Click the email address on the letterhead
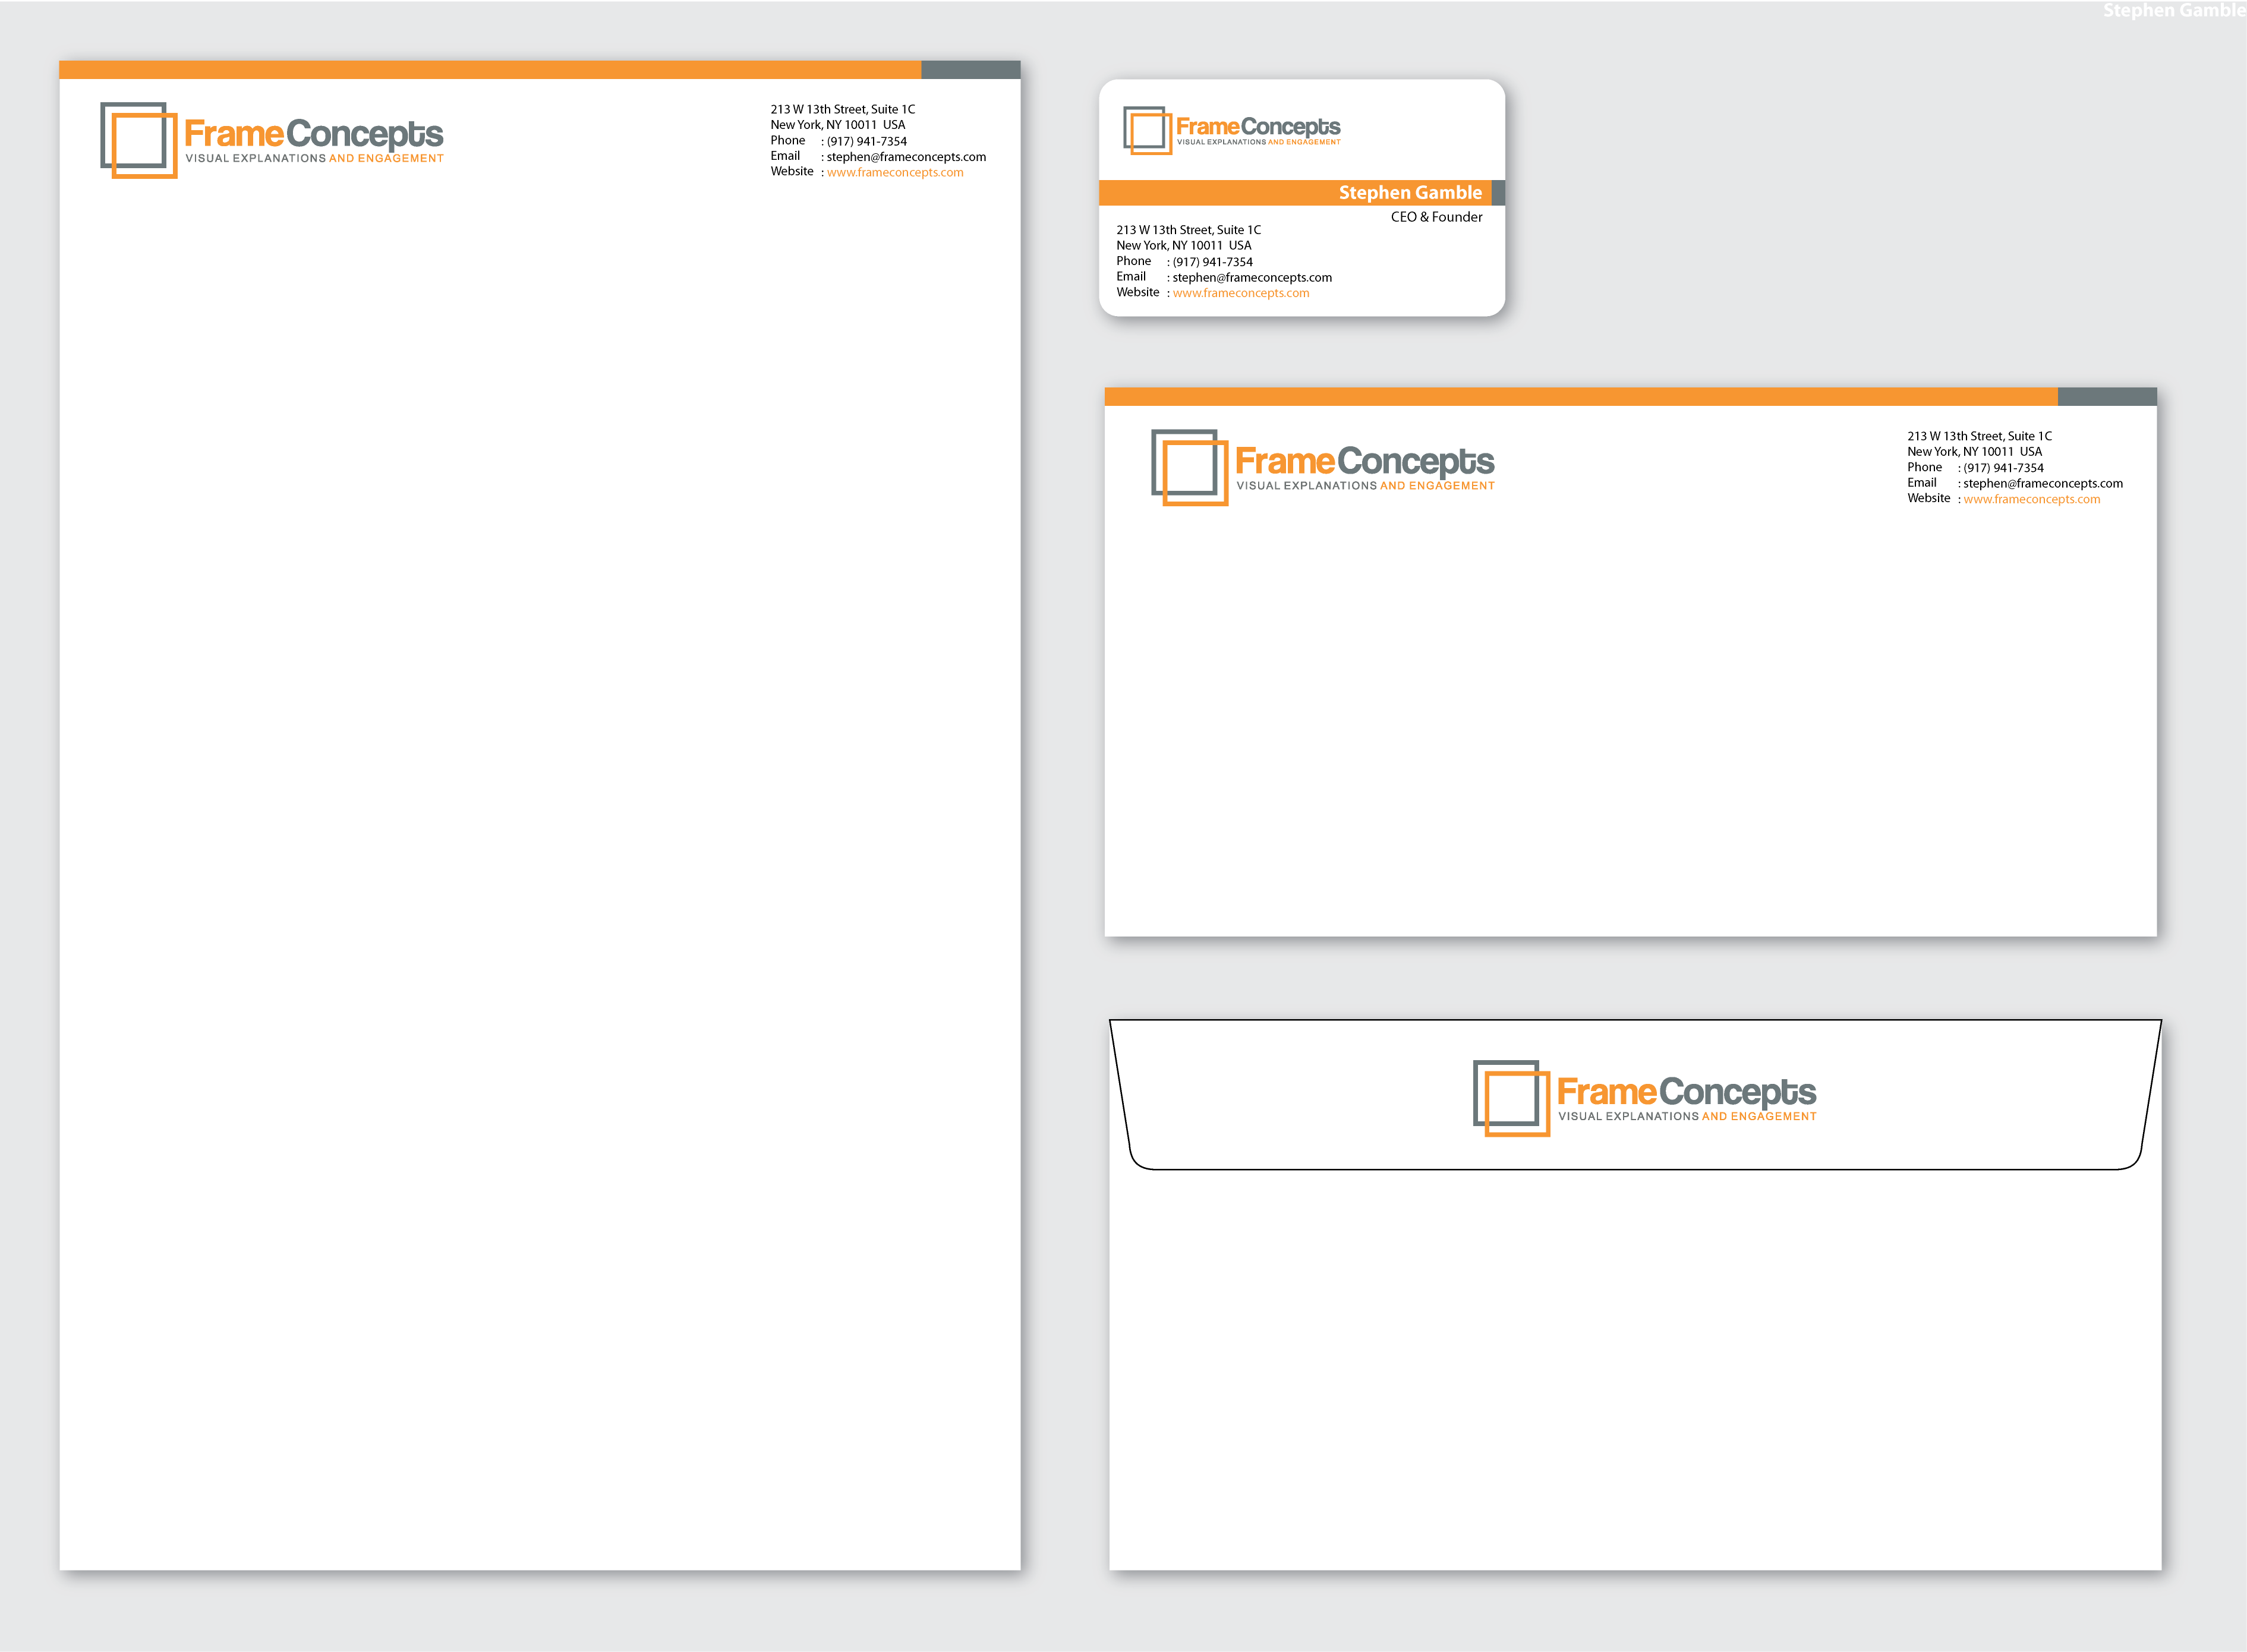2247x1652 pixels. coord(906,157)
